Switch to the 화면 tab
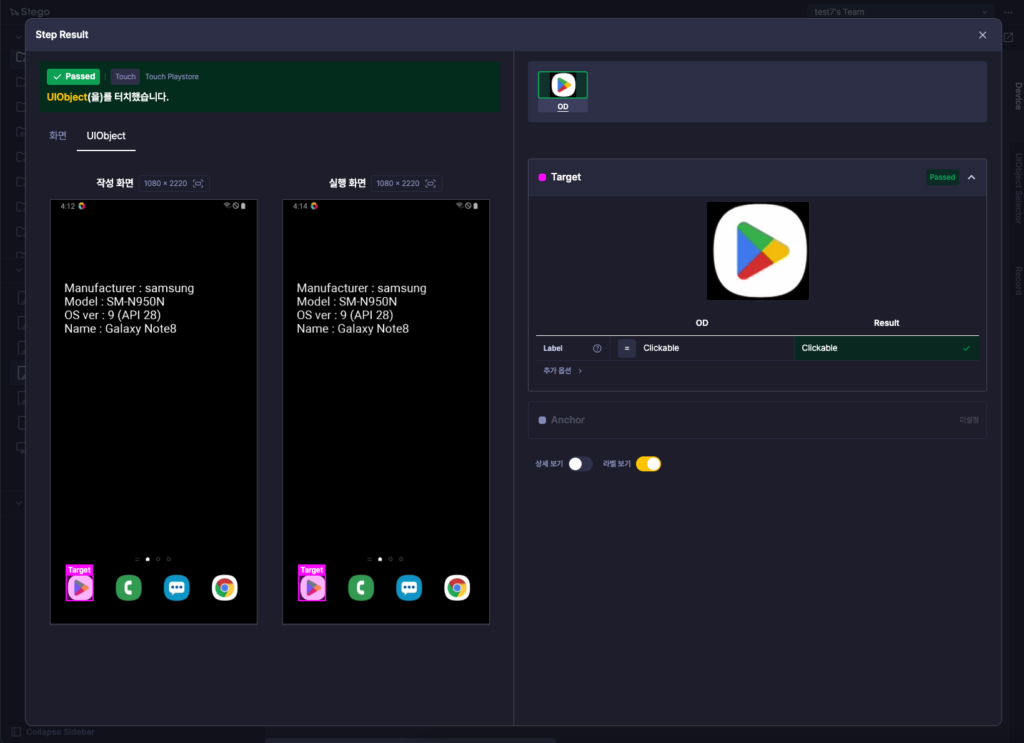This screenshot has height=743, width=1024. coord(58,136)
